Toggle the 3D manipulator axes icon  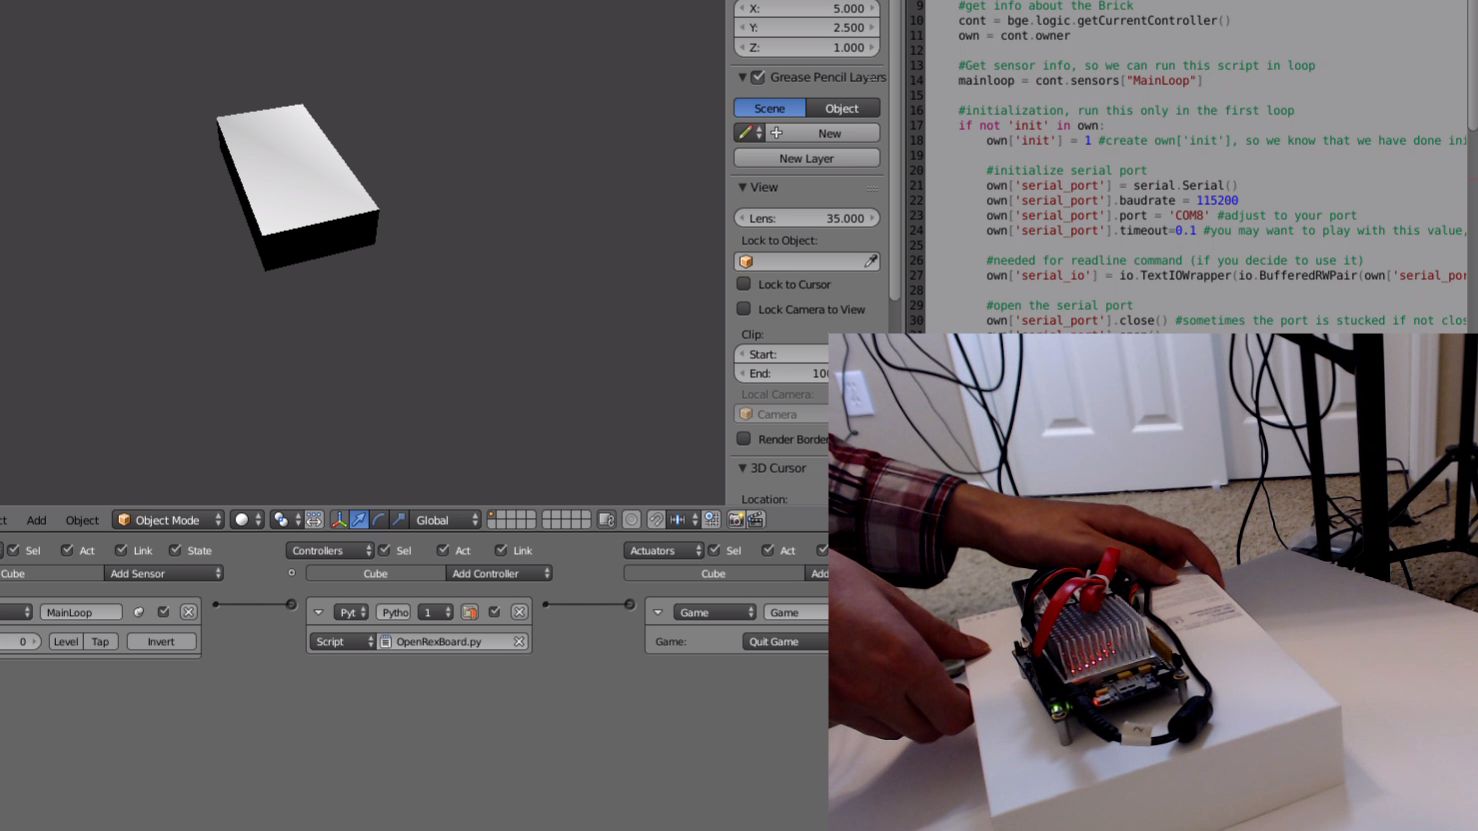pos(339,520)
